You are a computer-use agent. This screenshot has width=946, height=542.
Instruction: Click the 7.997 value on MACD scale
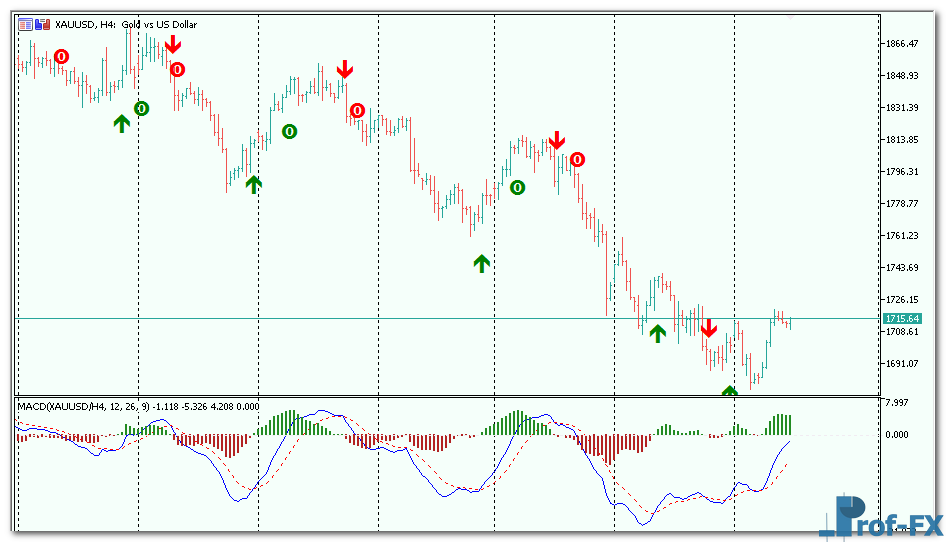click(896, 403)
